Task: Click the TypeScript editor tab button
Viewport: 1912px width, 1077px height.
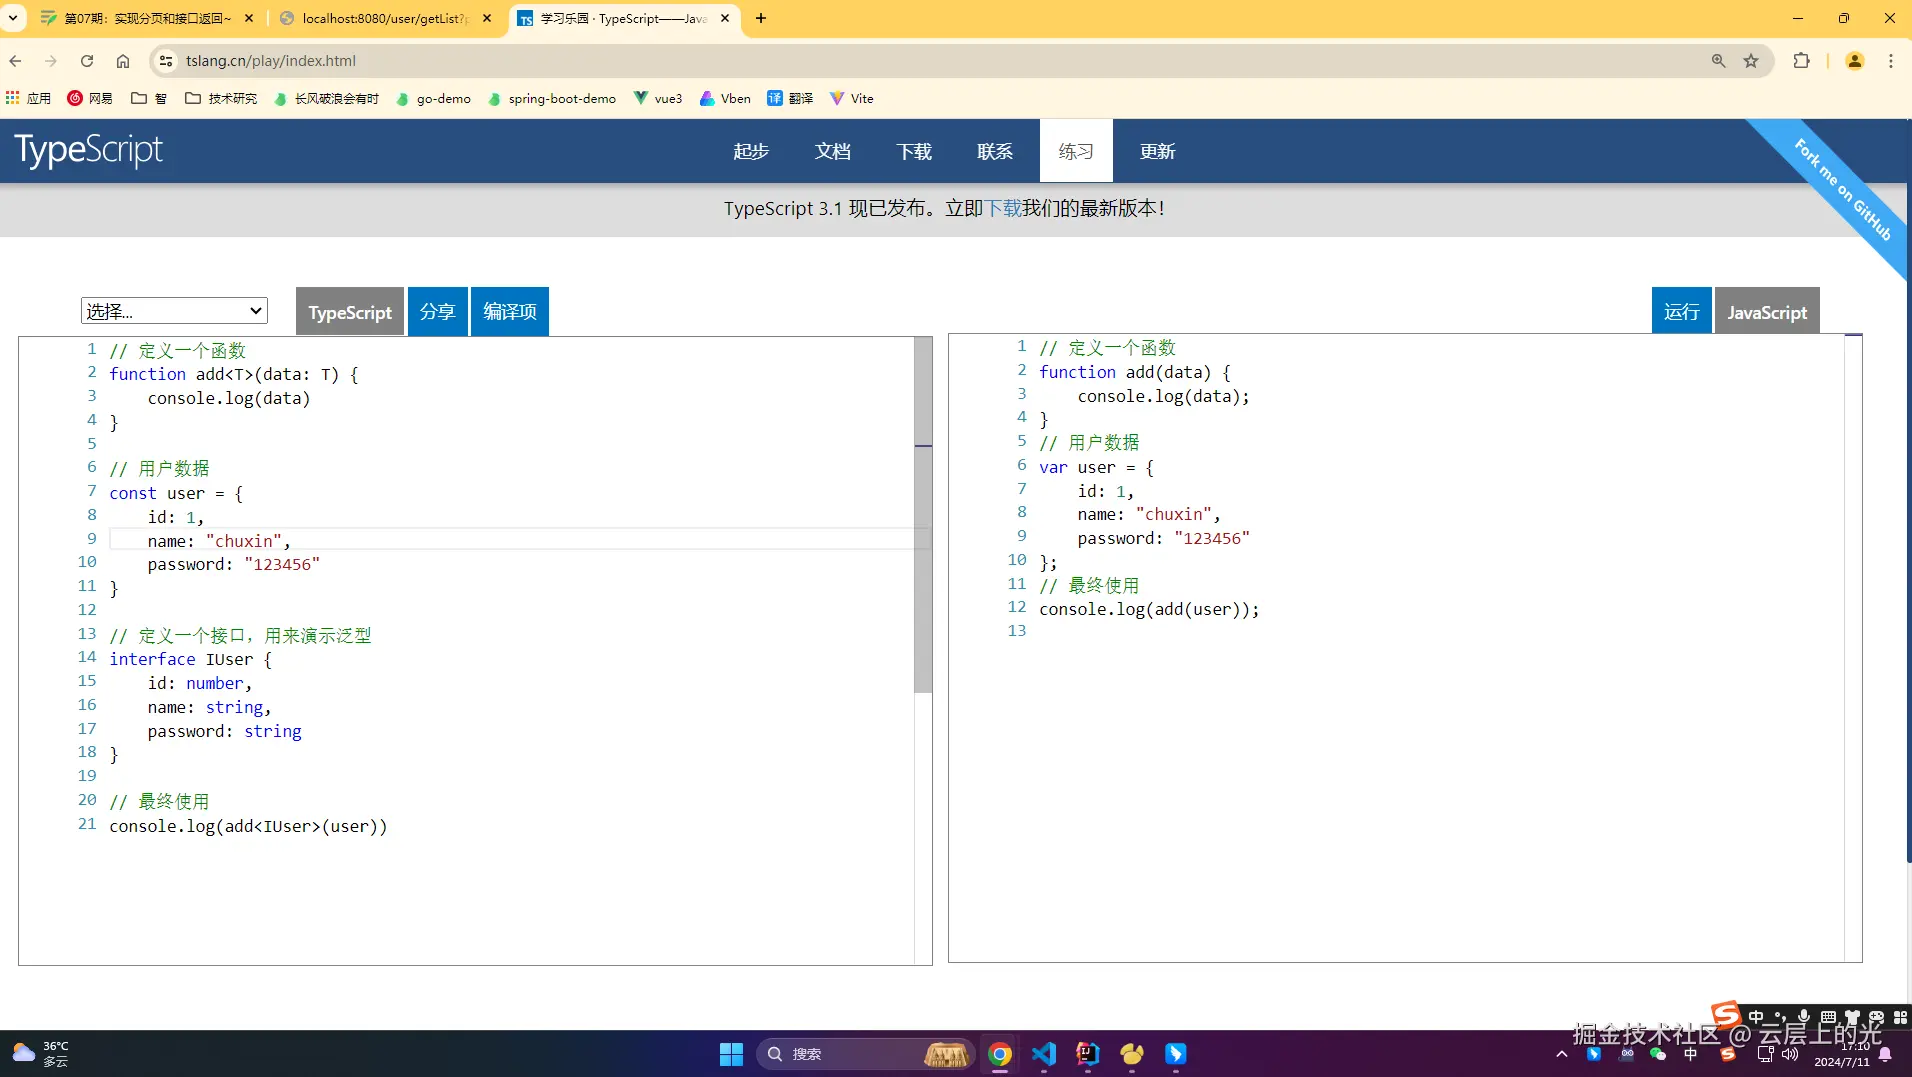Action: tap(350, 312)
